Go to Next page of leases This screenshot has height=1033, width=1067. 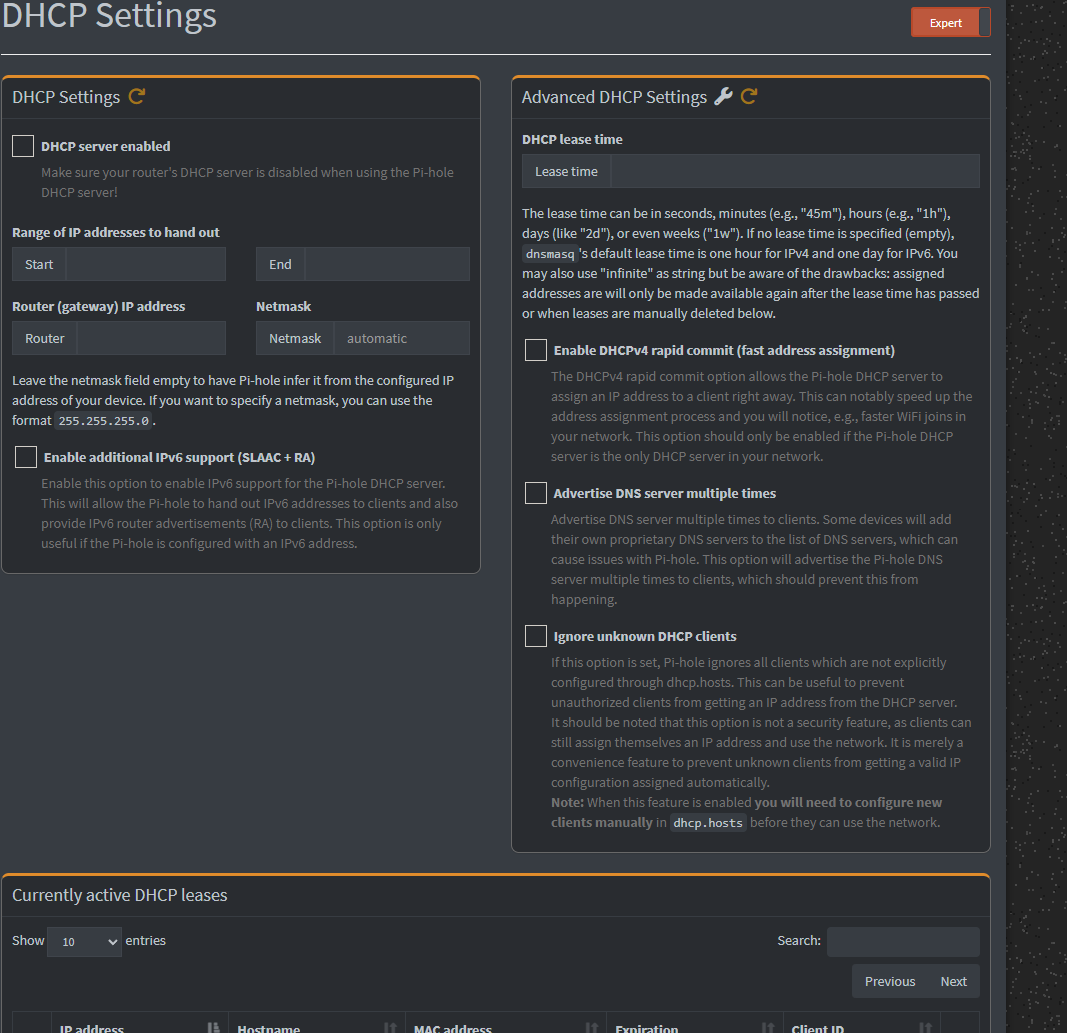[953, 981]
